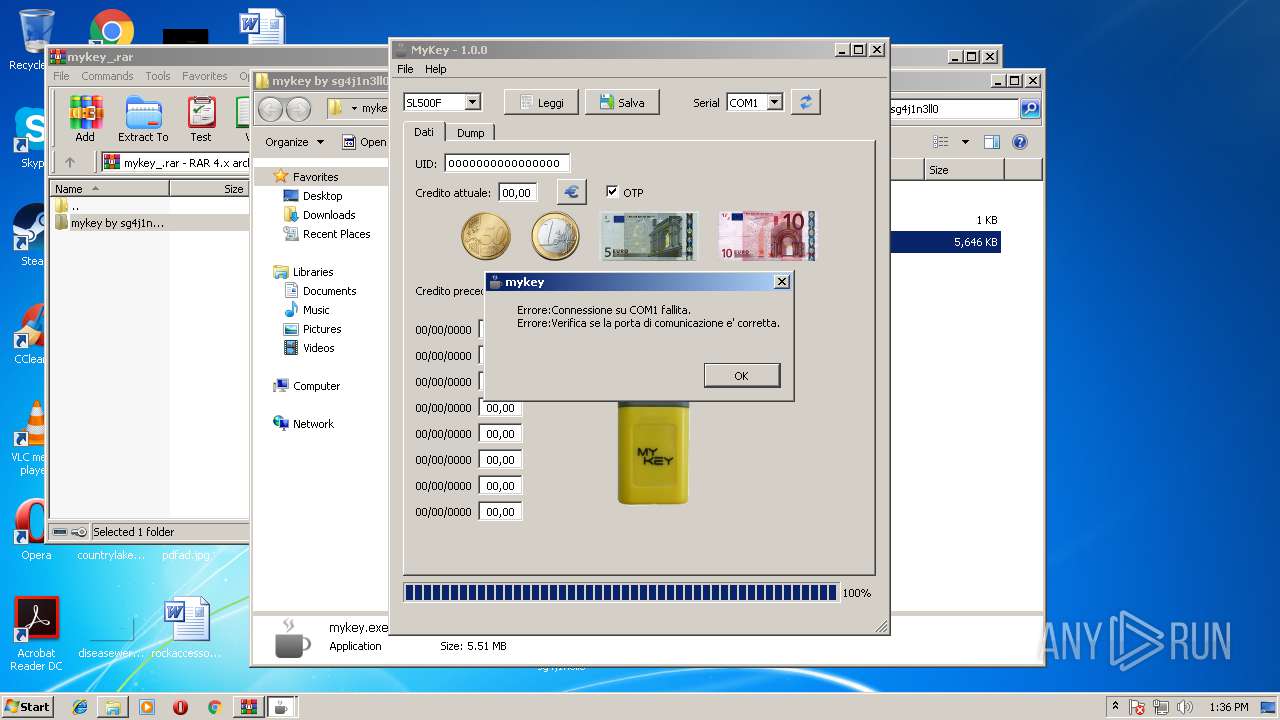Click the Start button
Screen dimensions: 1280x720
pyautogui.click(x=27, y=706)
